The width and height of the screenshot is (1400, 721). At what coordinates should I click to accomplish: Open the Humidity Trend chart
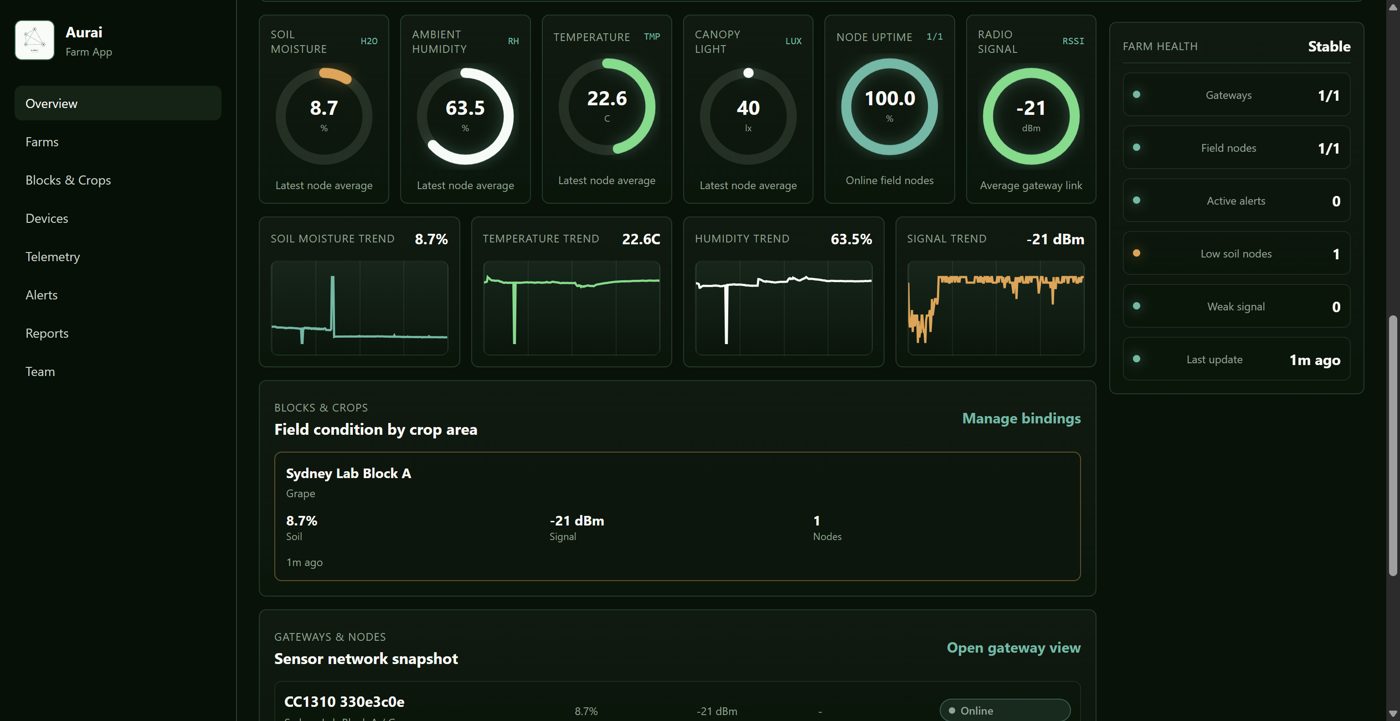pyautogui.click(x=783, y=308)
